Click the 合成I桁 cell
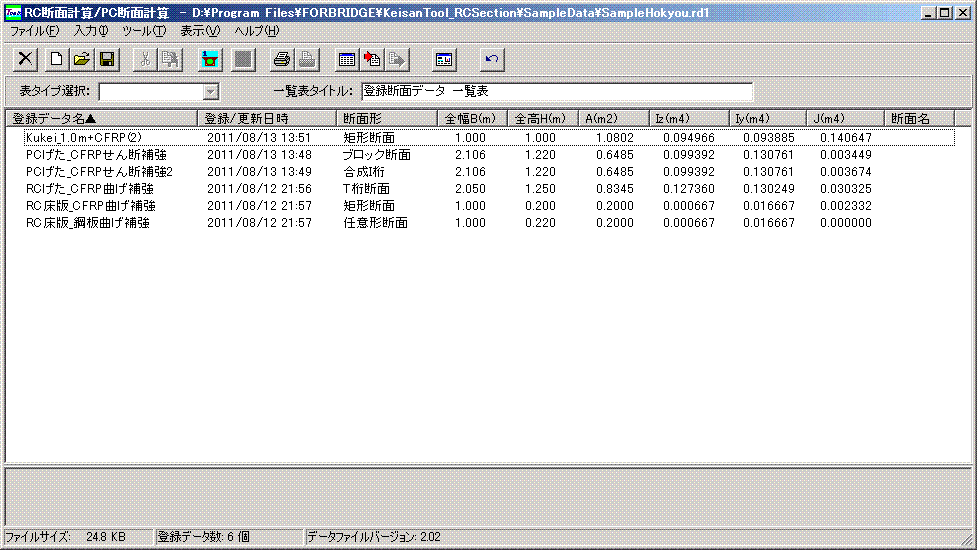The height and width of the screenshot is (550, 977). [364, 171]
